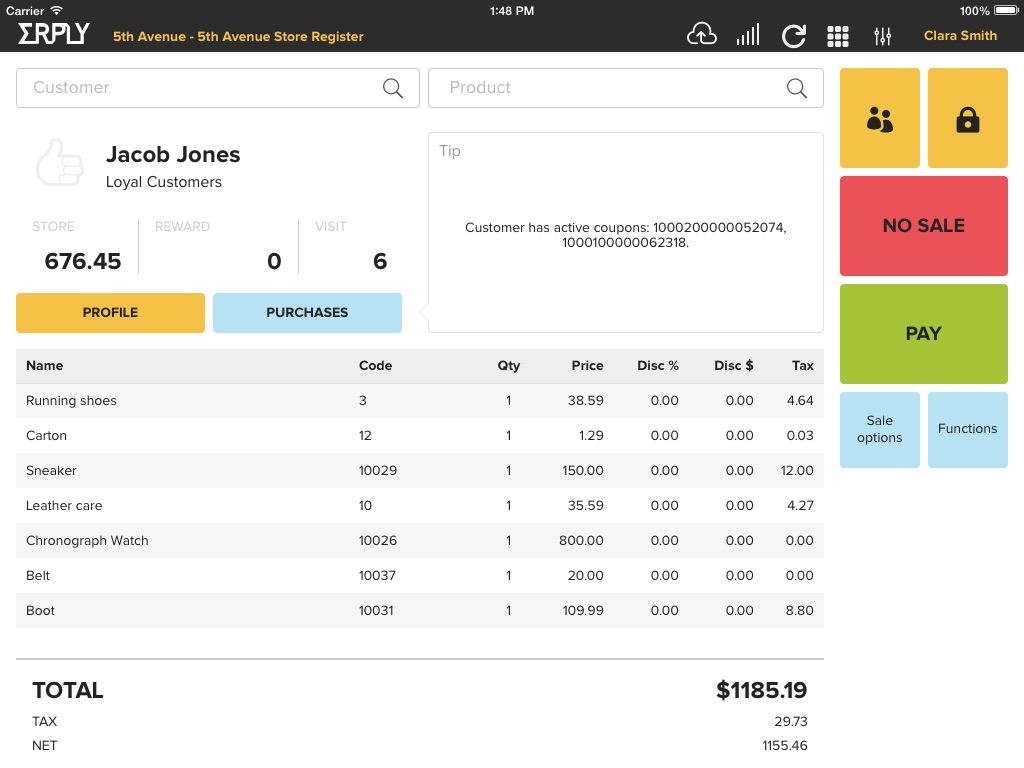Click the magnifier in Product search
This screenshot has height=768, width=1024.
(797, 88)
